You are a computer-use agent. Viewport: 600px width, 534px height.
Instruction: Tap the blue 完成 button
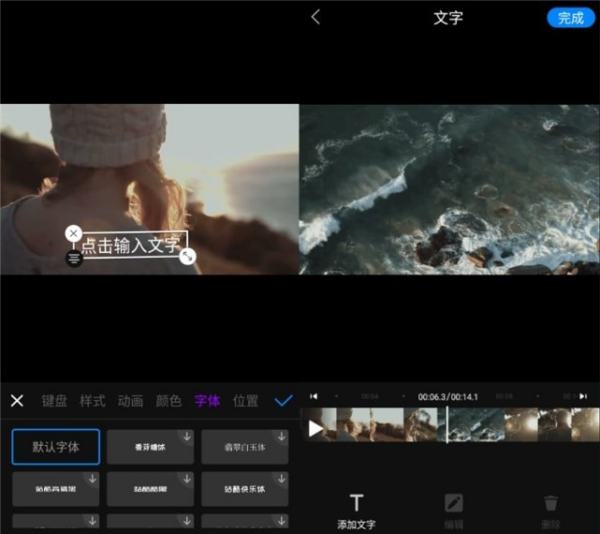tap(571, 18)
